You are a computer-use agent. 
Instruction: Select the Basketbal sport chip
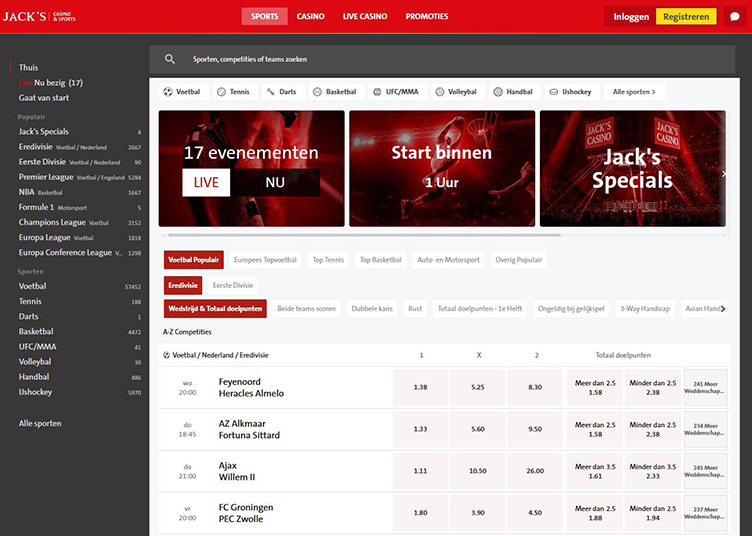(335, 92)
